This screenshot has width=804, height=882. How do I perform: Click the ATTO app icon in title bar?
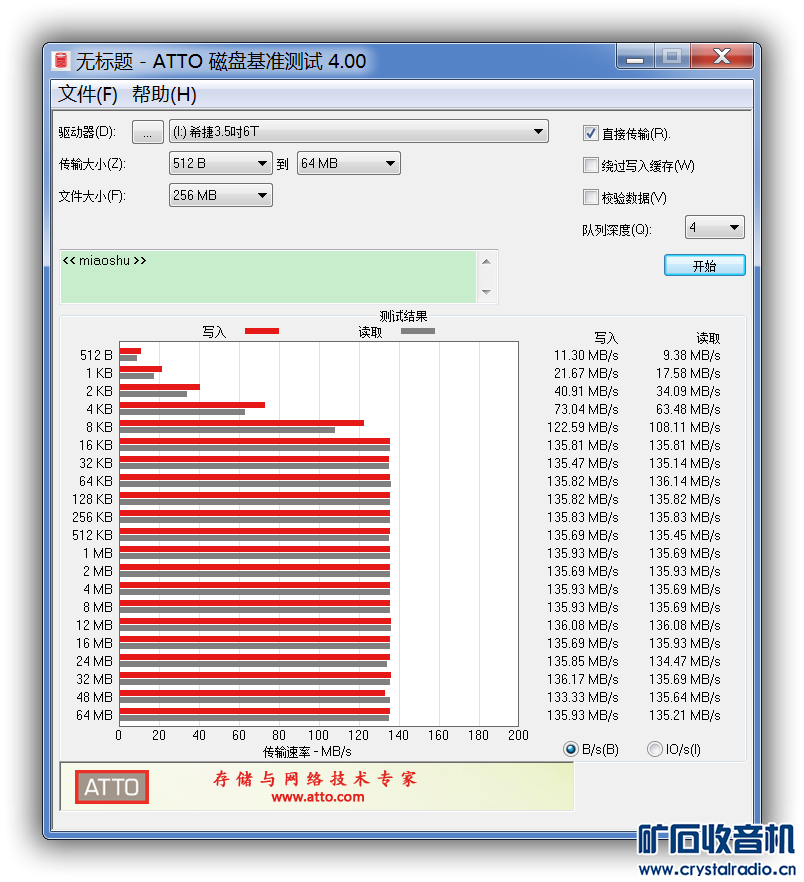tap(60, 60)
